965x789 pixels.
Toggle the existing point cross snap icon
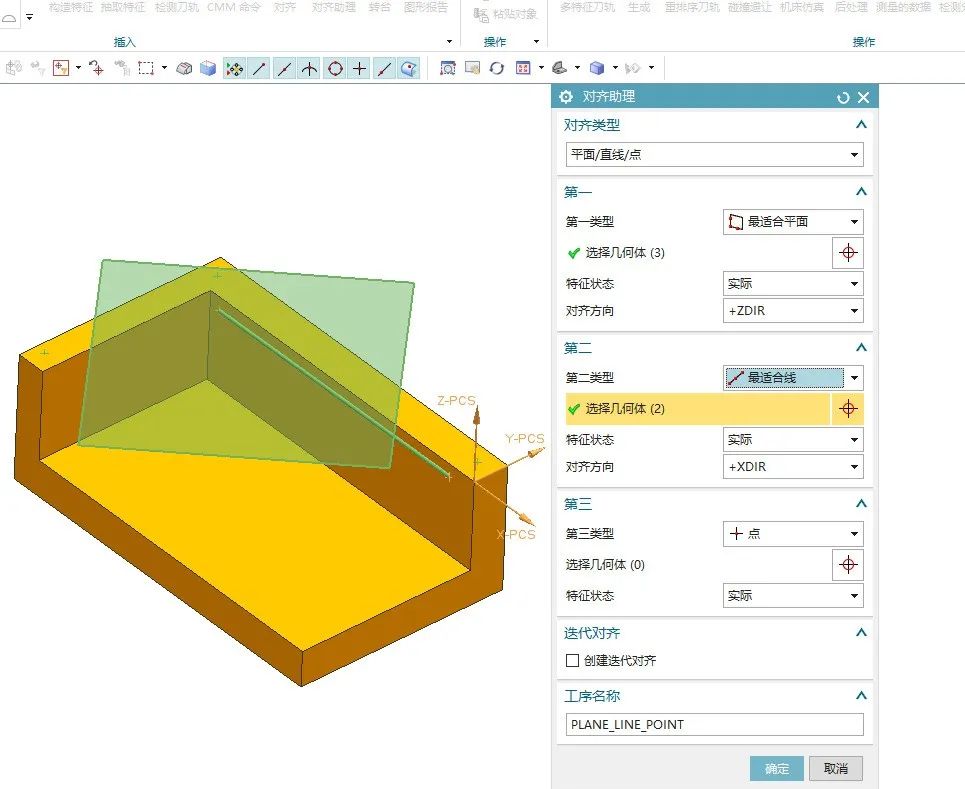pyautogui.click(x=359, y=68)
